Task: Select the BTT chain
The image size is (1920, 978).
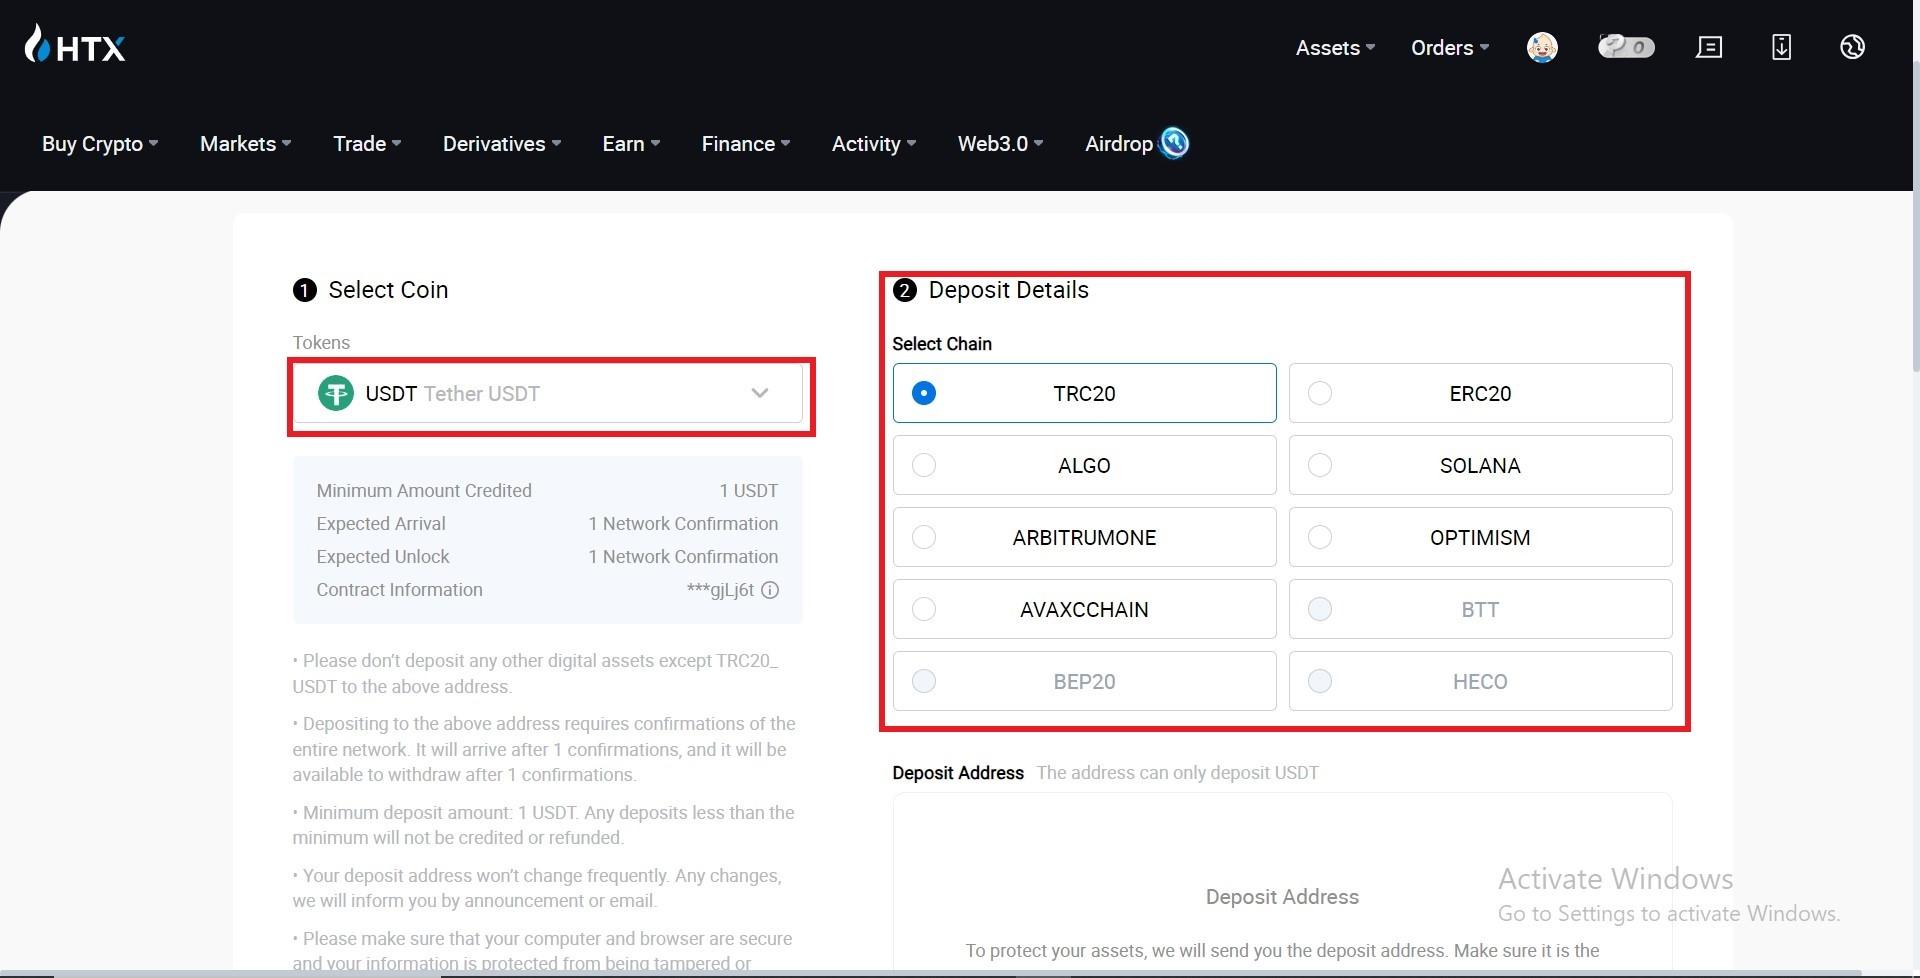Action: [1480, 609]
